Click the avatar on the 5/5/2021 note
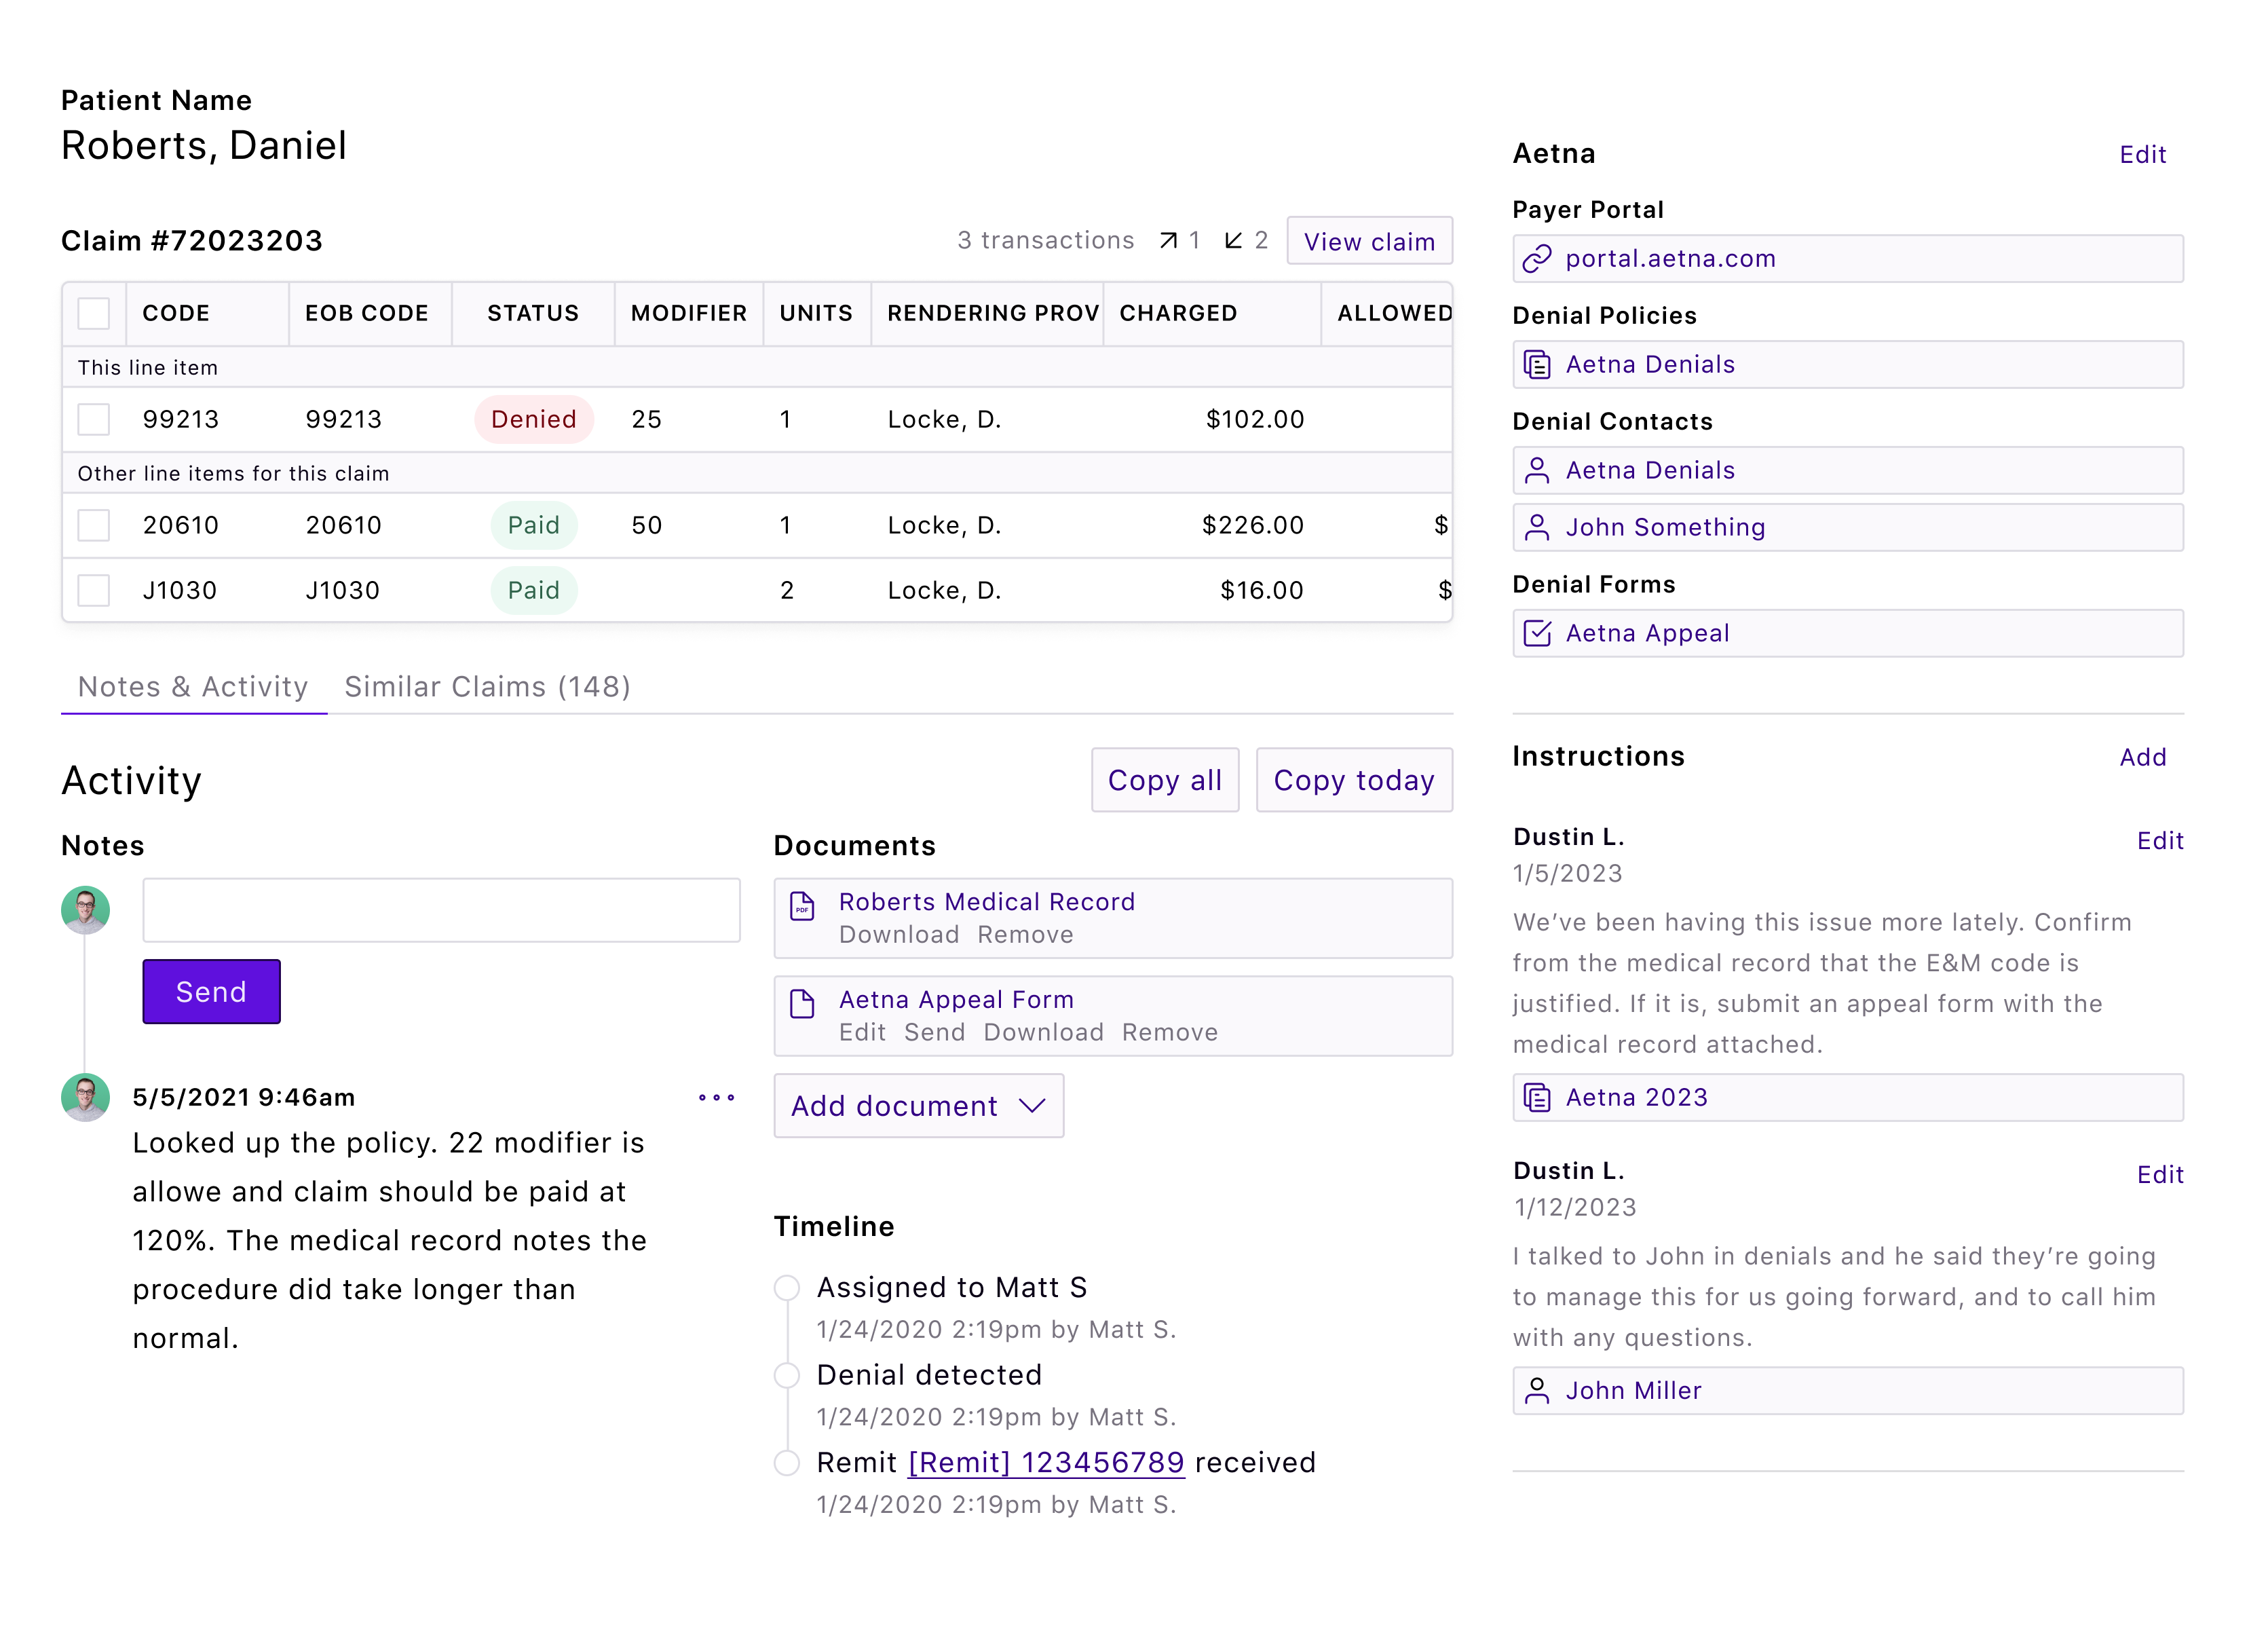 [x=85, y=1097]
